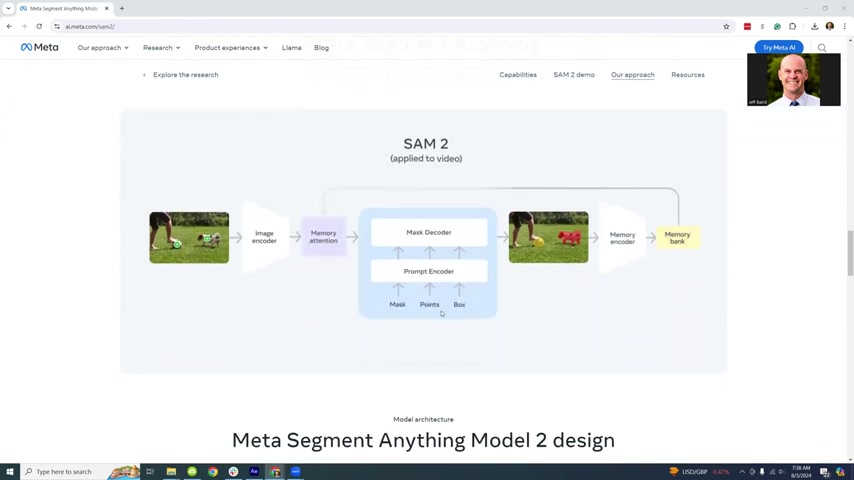
Task: Jump to Resources section
Action: [687, 75]
